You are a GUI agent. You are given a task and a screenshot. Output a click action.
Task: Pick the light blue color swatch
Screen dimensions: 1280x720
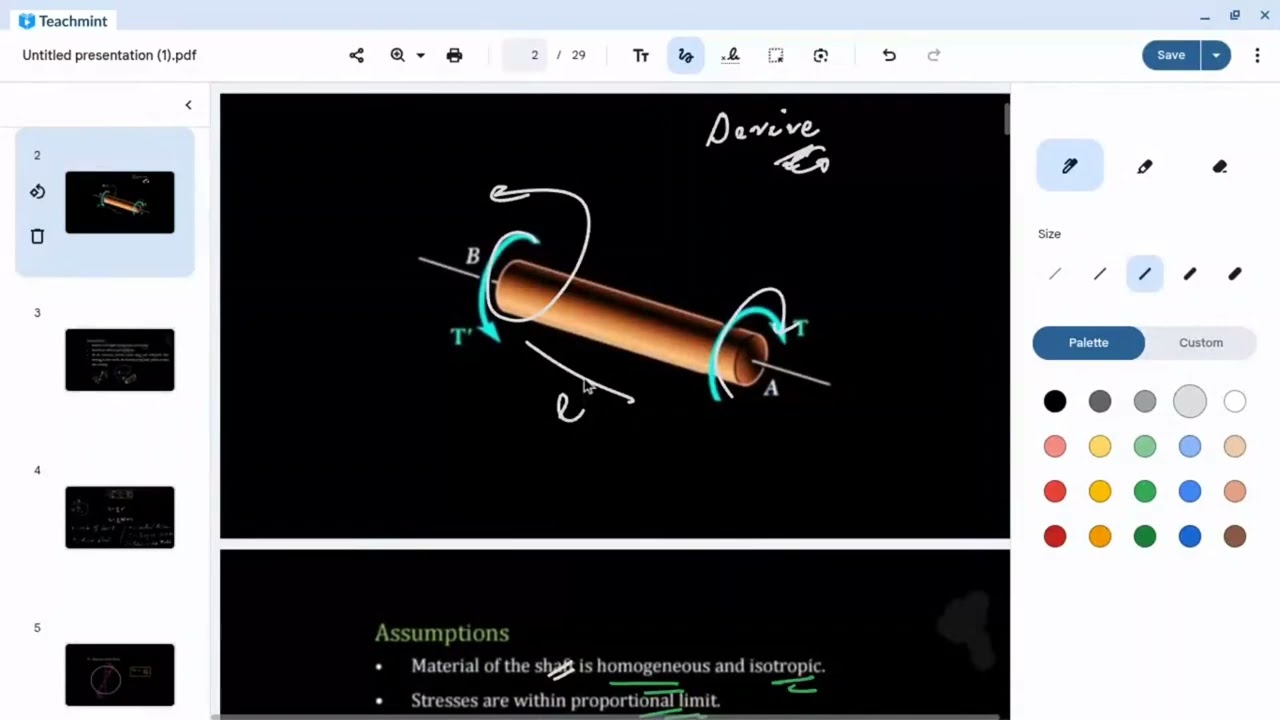[x=1190, y=446]
